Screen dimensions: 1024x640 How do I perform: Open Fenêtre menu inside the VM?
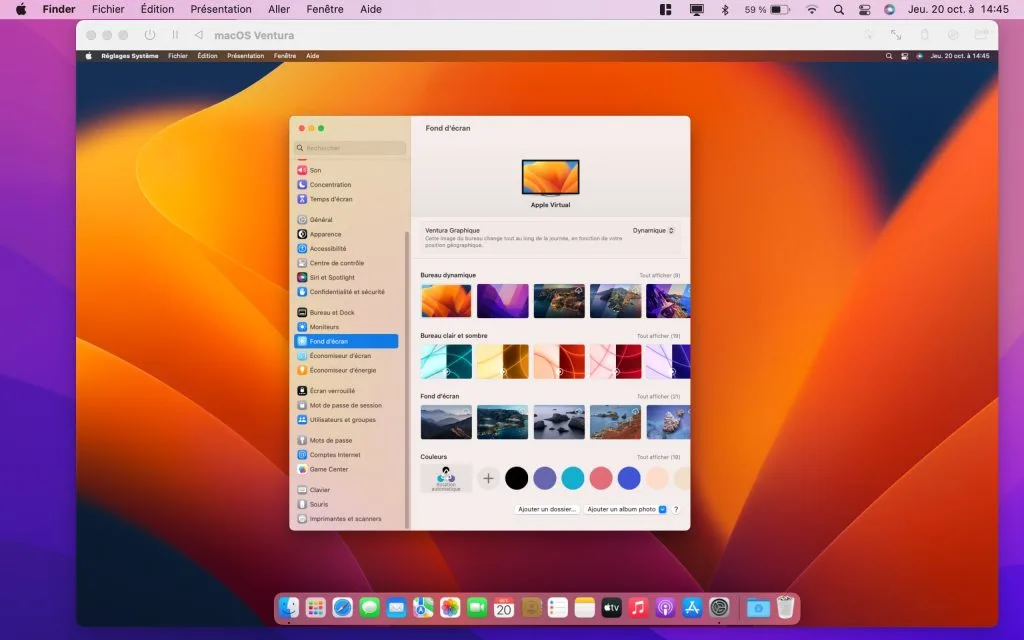click(x=285, y=56)
